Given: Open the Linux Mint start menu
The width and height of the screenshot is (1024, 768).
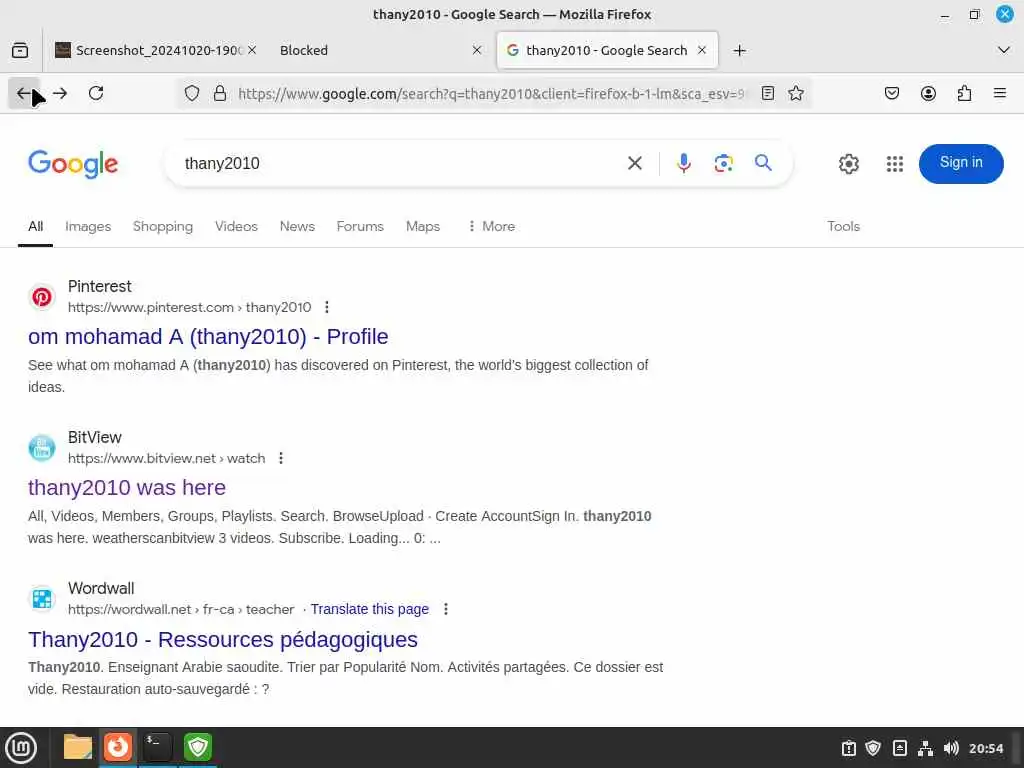Looking at the screenshot, I should [x=22, y=748].
